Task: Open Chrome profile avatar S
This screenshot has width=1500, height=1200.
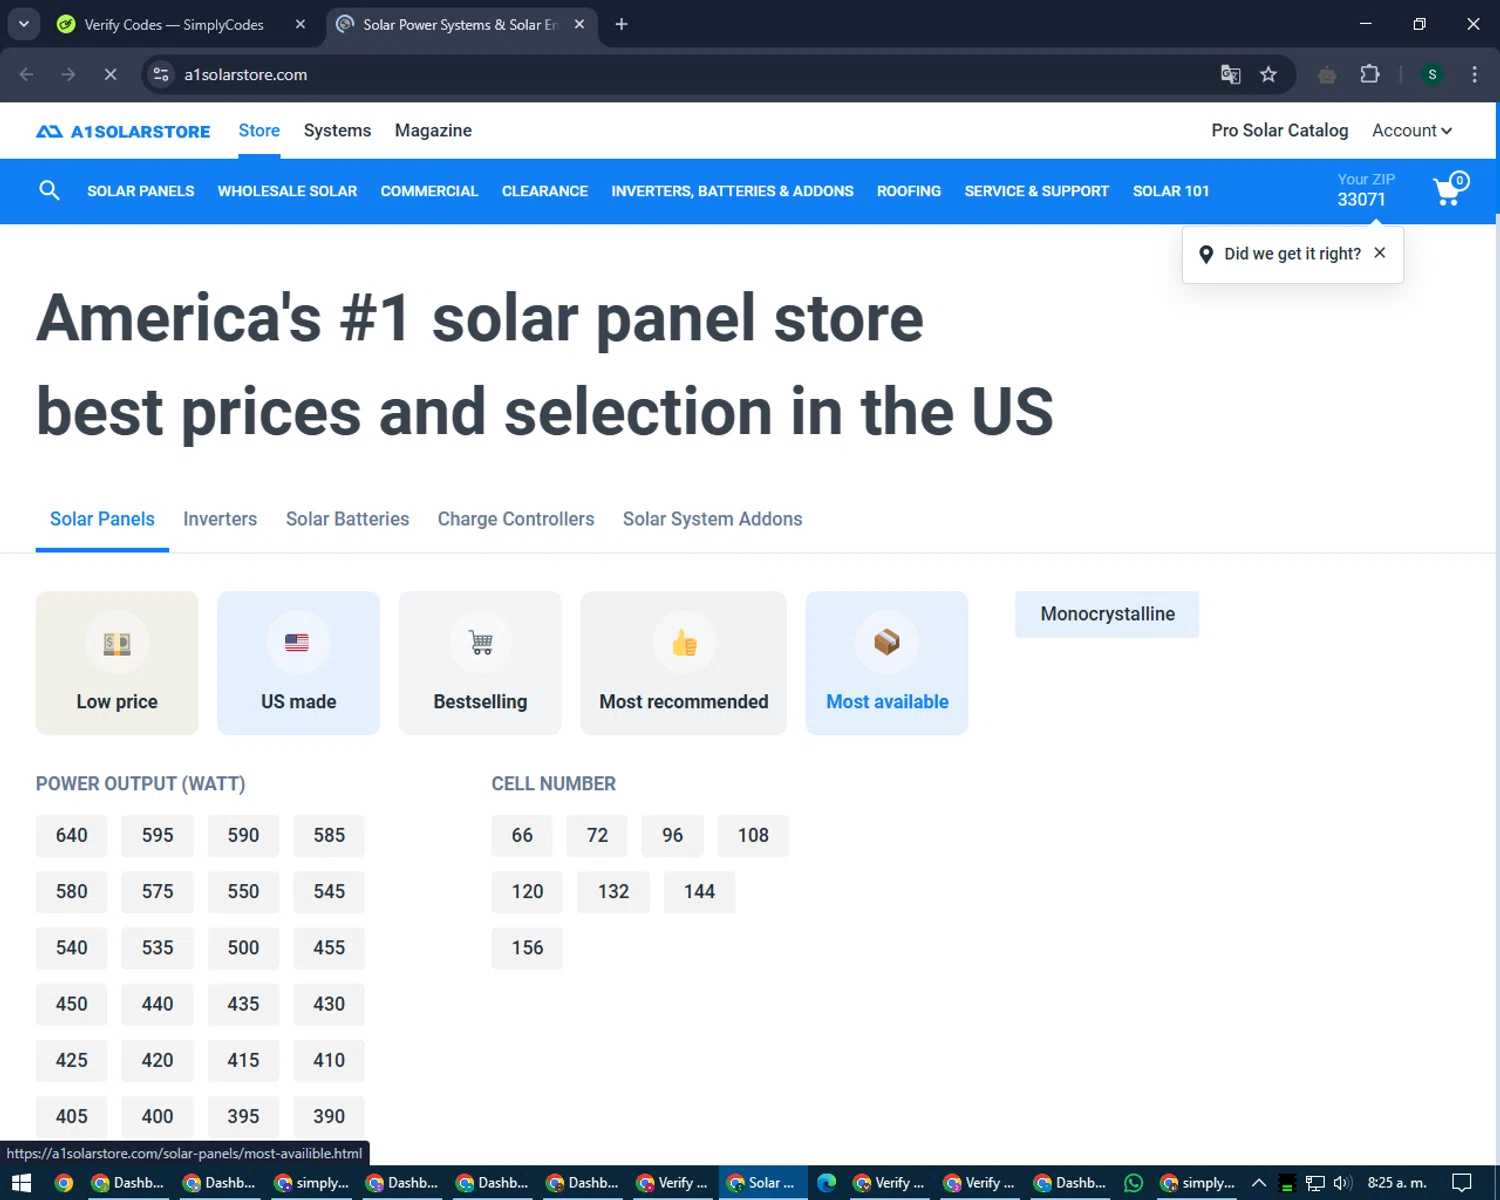Action: pyautogui.click(x=1432, y=74)
